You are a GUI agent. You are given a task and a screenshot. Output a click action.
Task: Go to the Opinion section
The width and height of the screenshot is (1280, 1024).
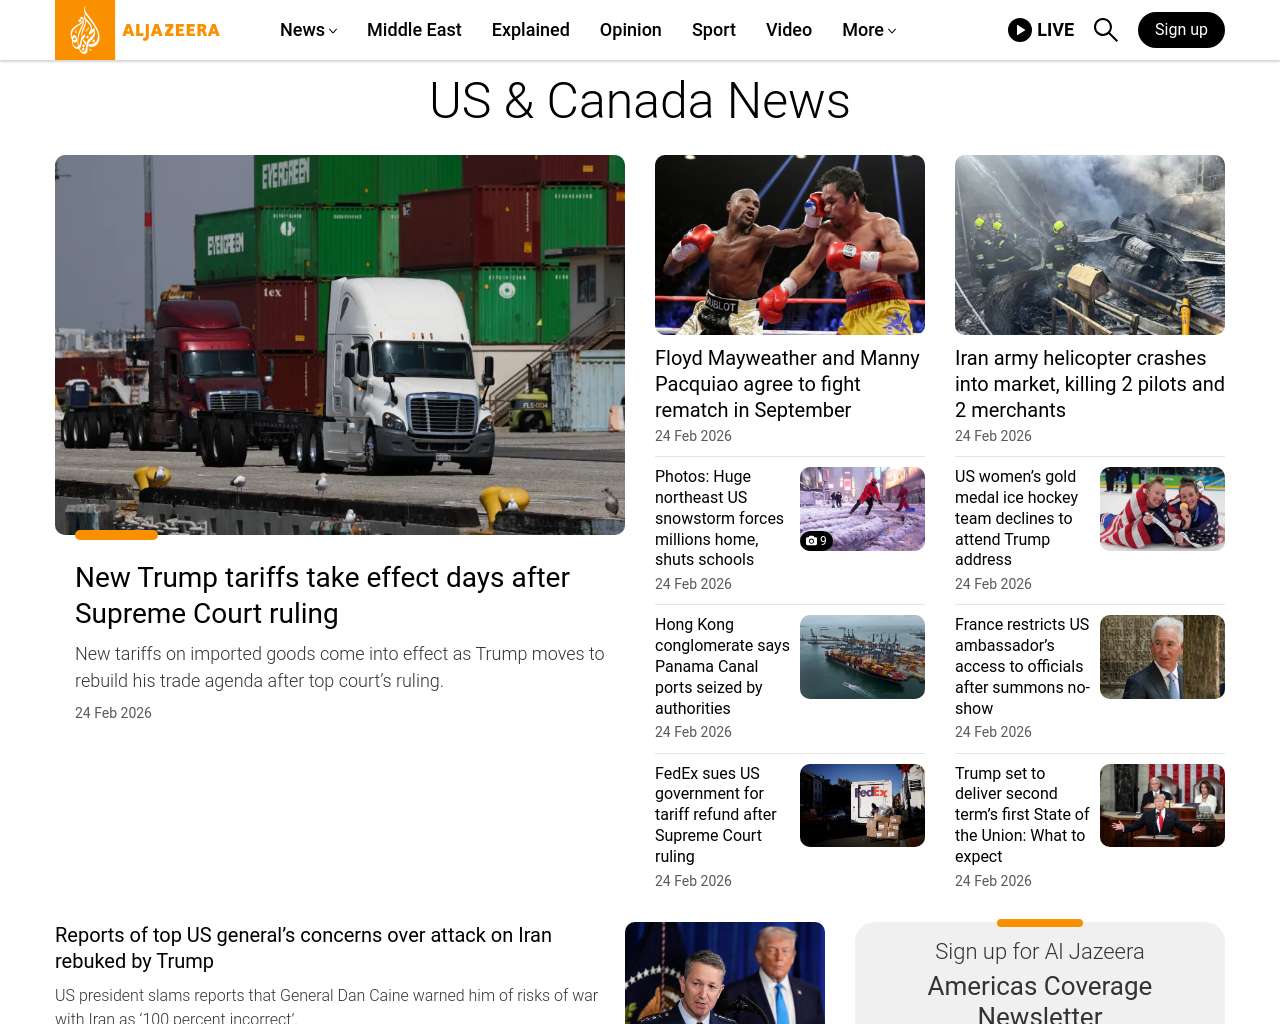click(630, 30)
